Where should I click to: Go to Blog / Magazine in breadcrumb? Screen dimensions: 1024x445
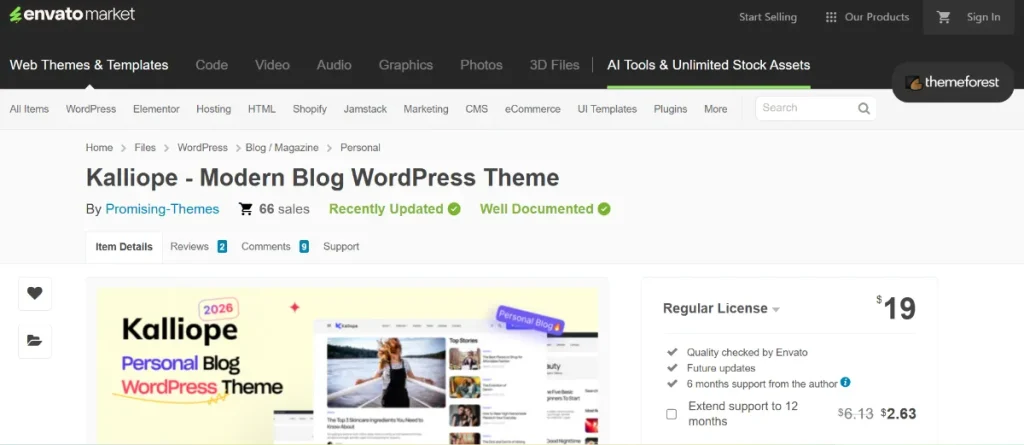282,148
